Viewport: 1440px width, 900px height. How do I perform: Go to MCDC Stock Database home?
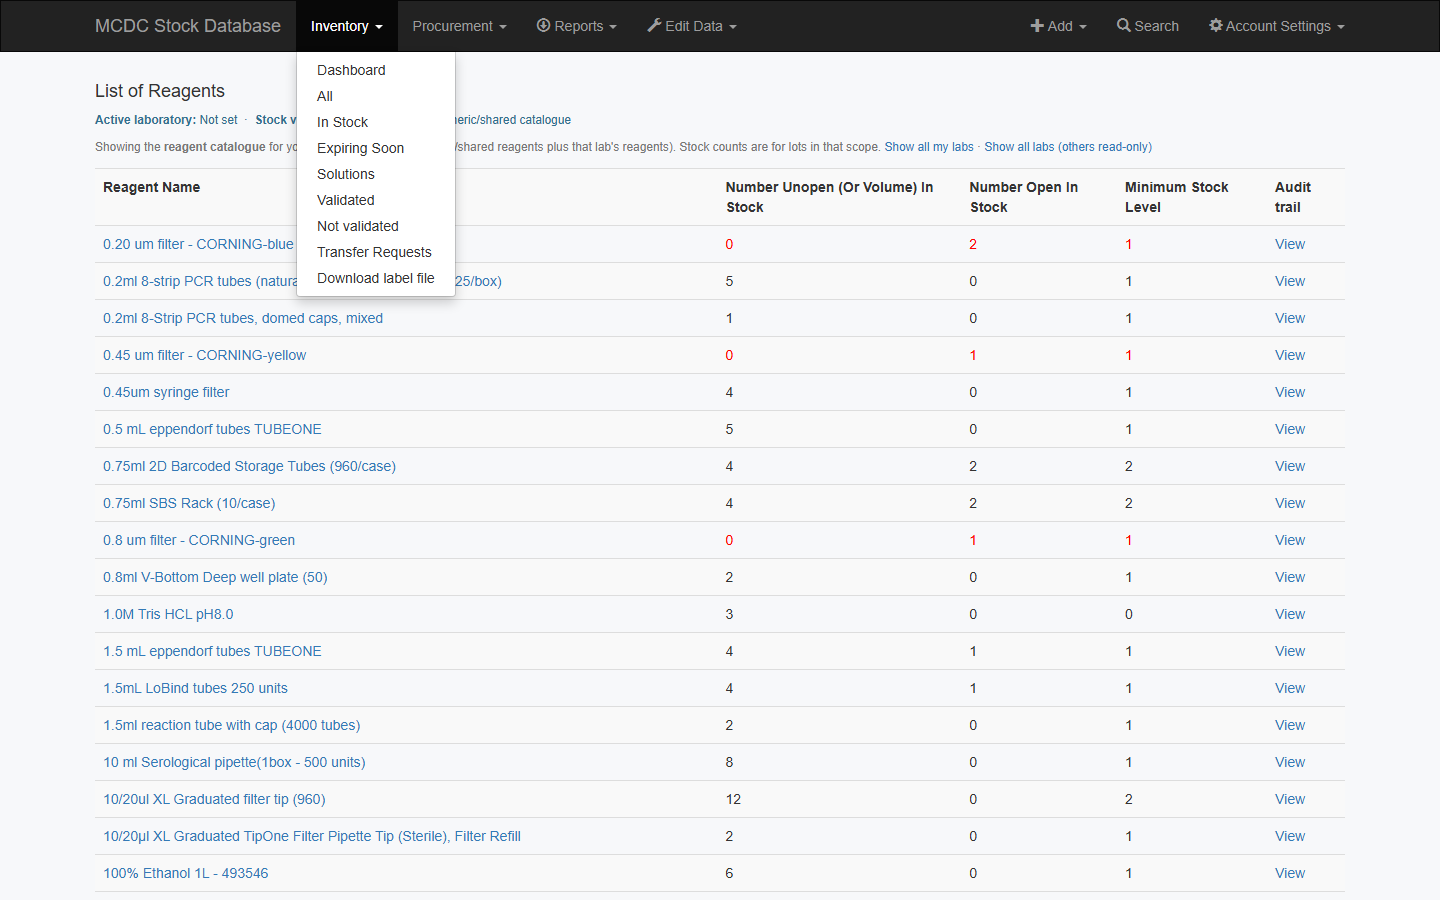pyautogui.click(x=188, y=26)
